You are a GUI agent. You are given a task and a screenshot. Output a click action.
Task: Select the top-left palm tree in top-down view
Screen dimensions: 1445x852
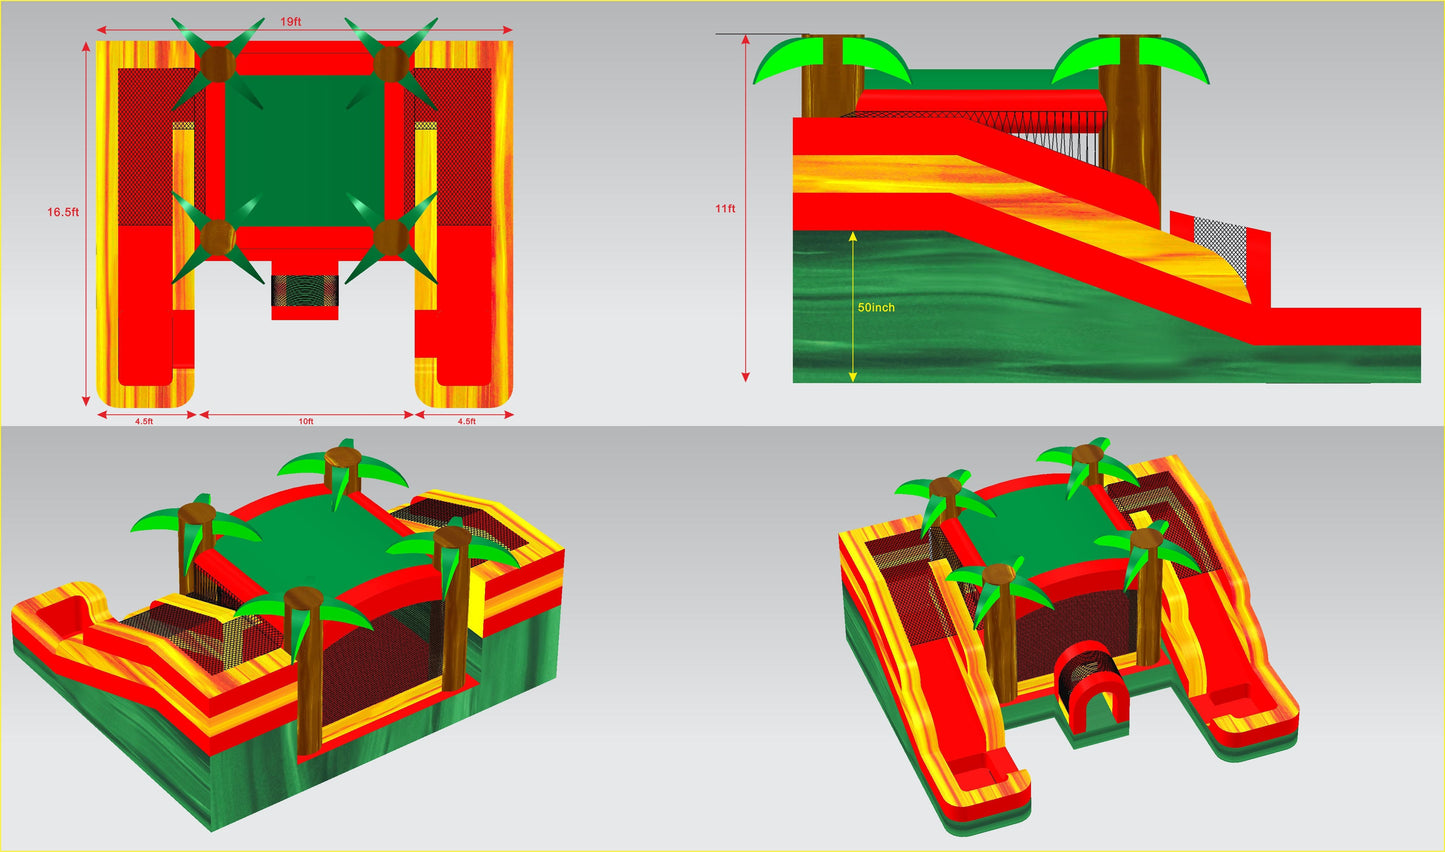(218, 64)
